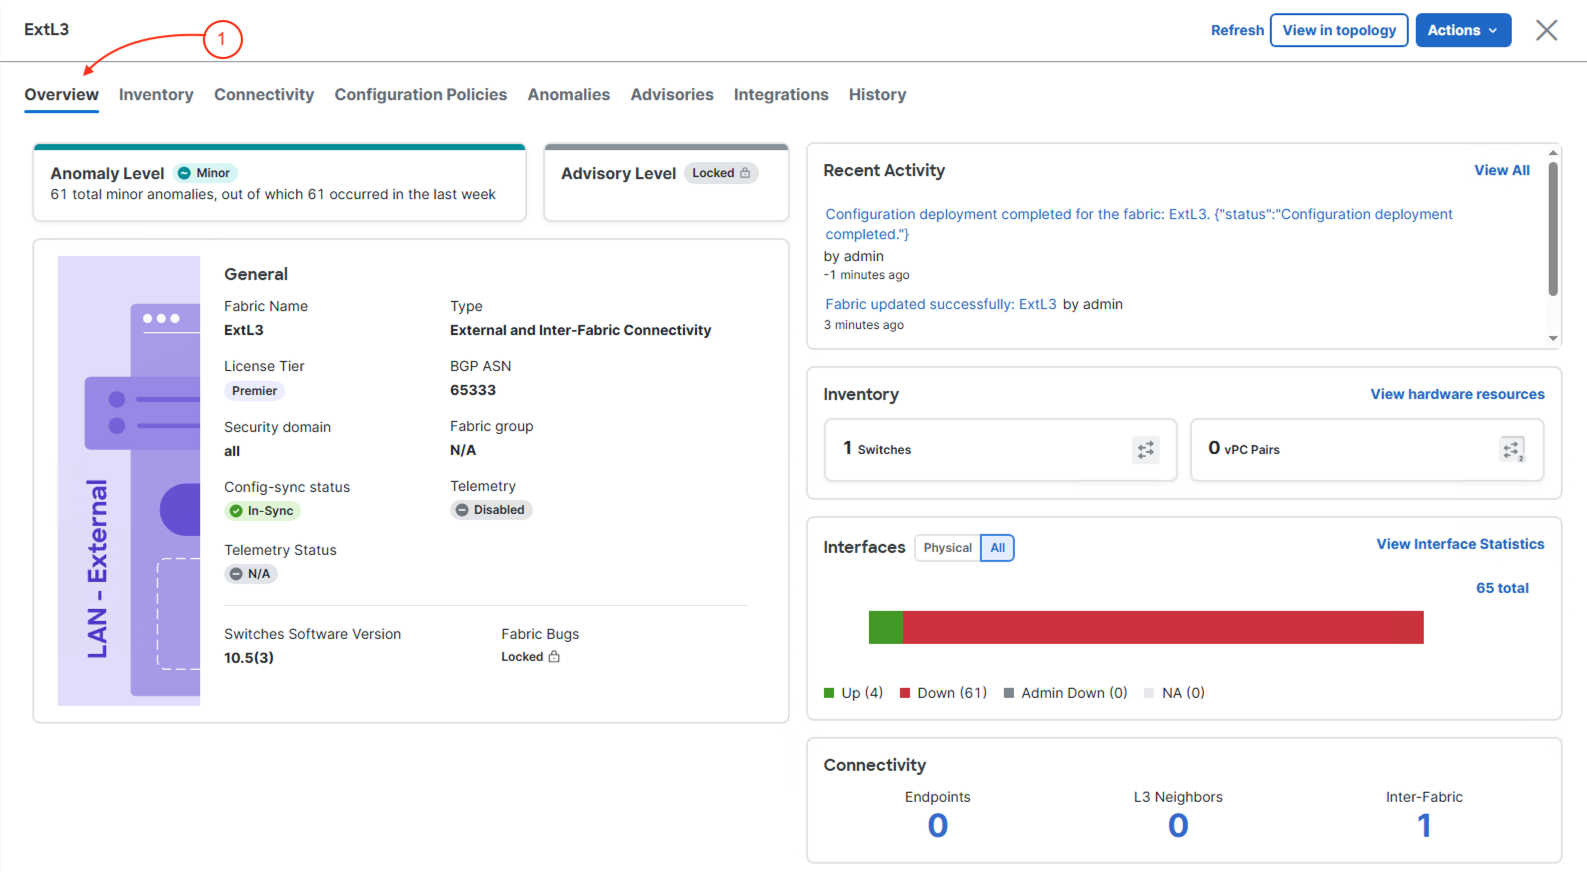Click the Advisory Level card
Screen dimensions: 1587x872
(666, 183)
